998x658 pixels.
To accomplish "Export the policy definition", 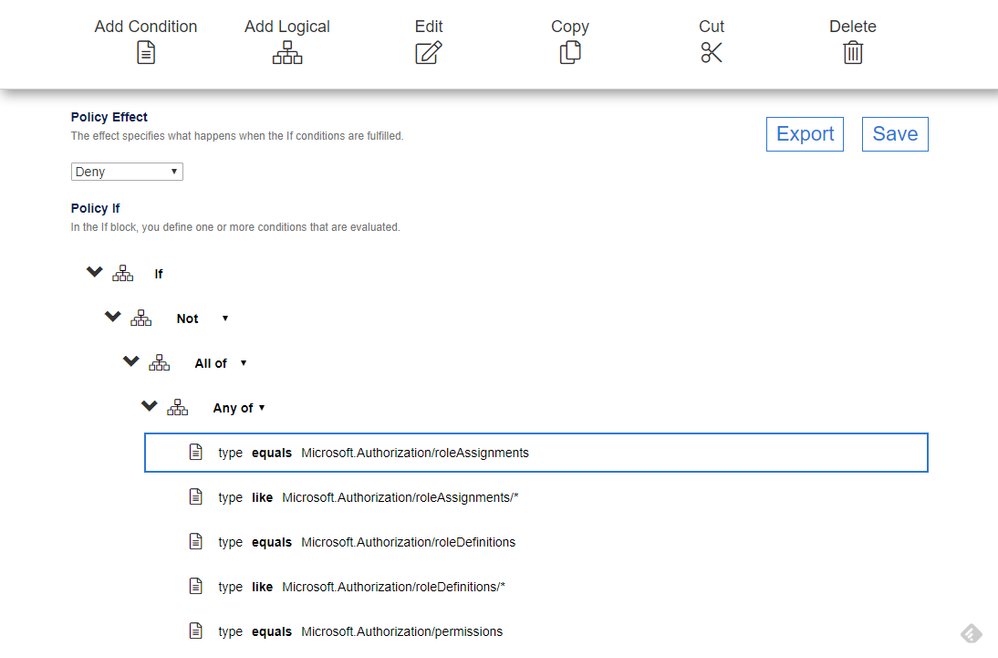I will pyautogui.click(x=805, y=134).
